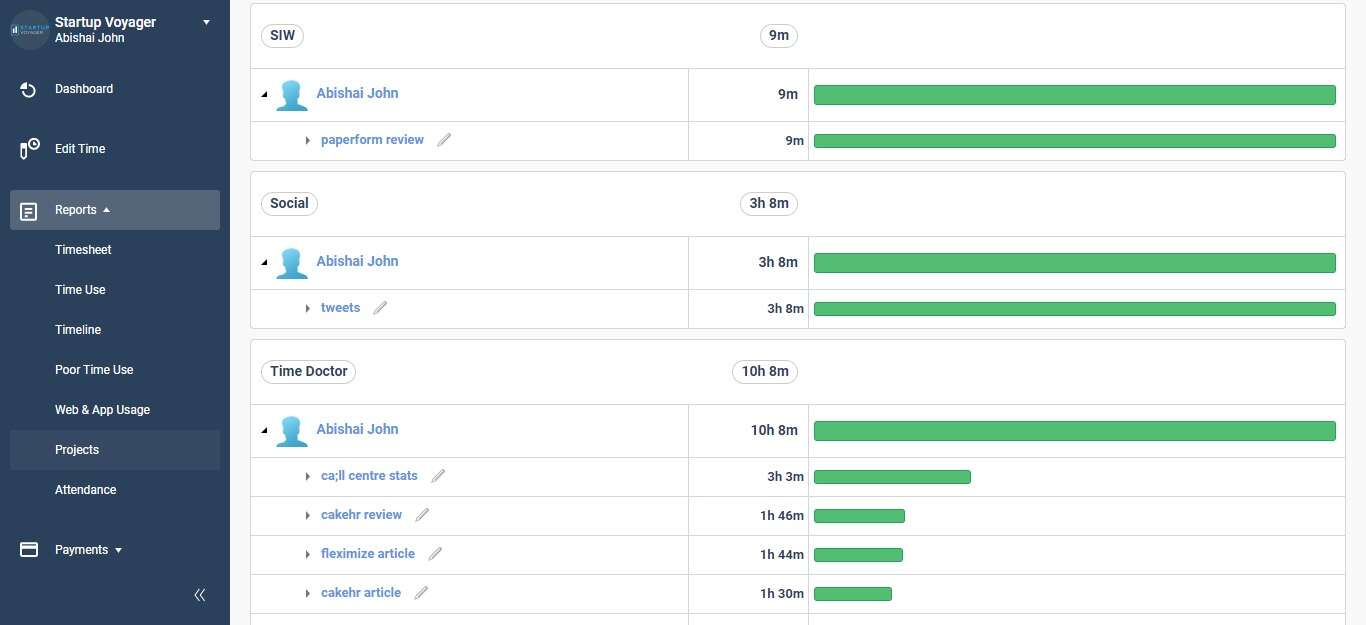
Task: Click the avatar icon under the SIW project
Action: click(x=291, y=94)
